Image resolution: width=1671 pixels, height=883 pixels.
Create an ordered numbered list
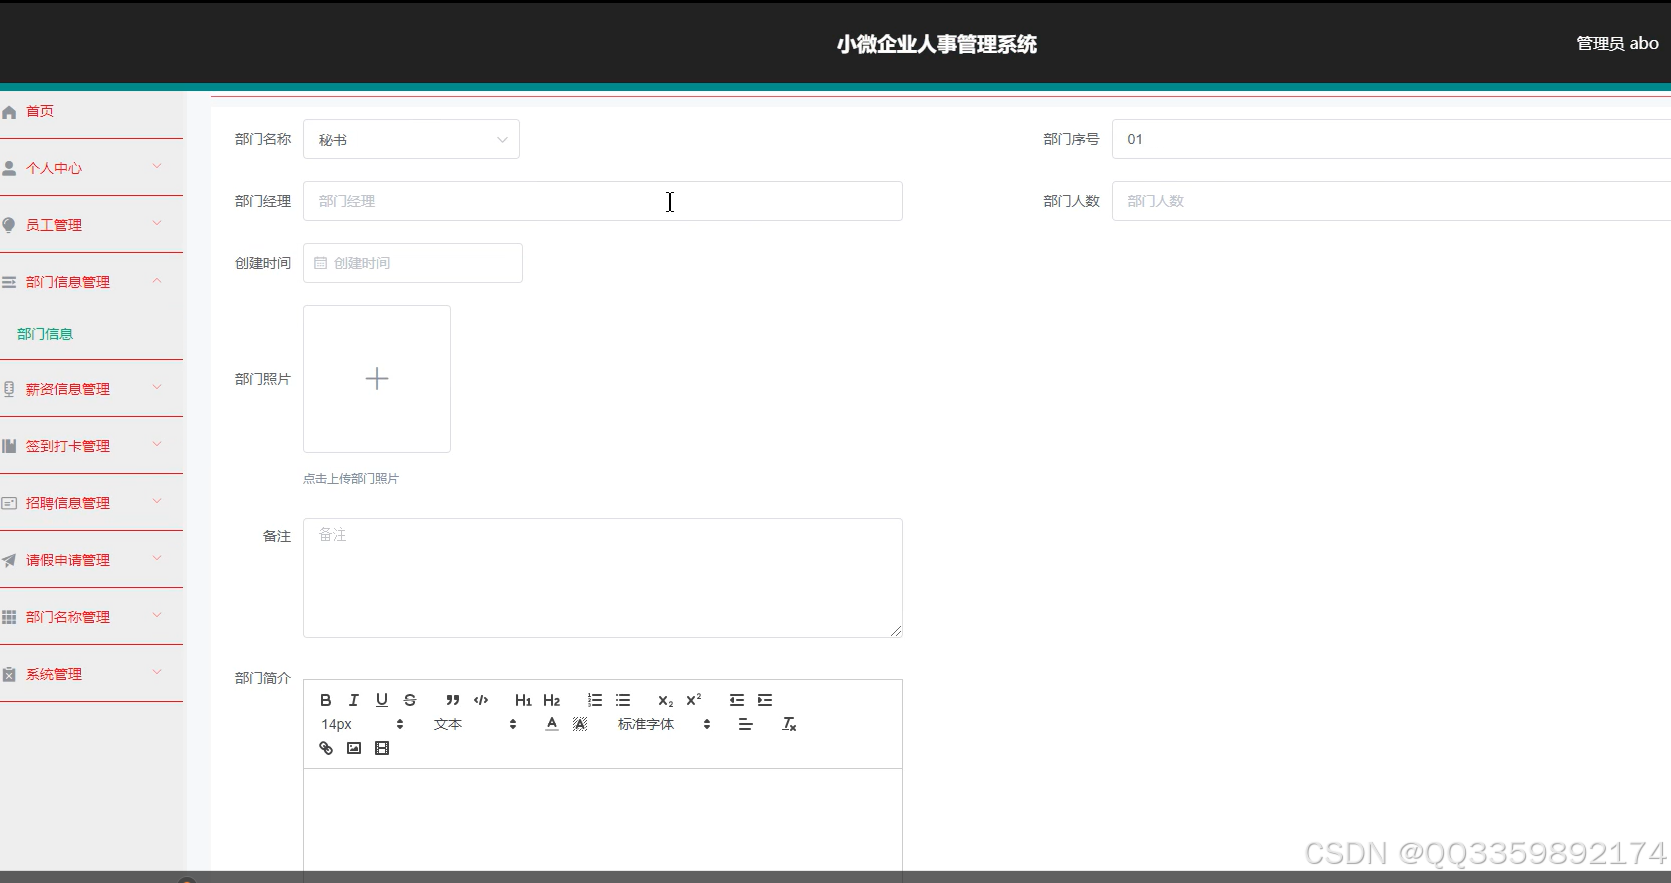[x=595, y=700]
